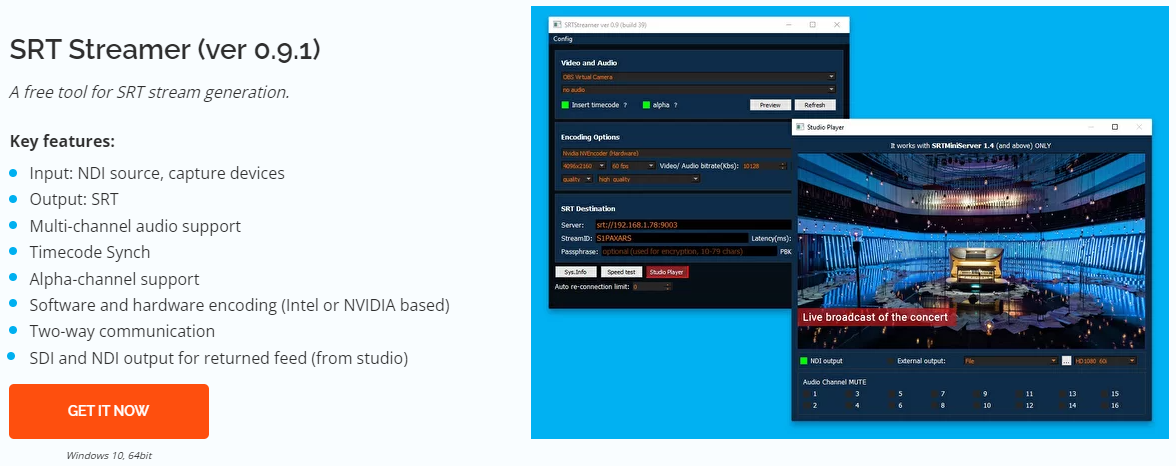Click the 'Encoding Options' section heading
This screenshot has width=1176, height=466.
590,137
